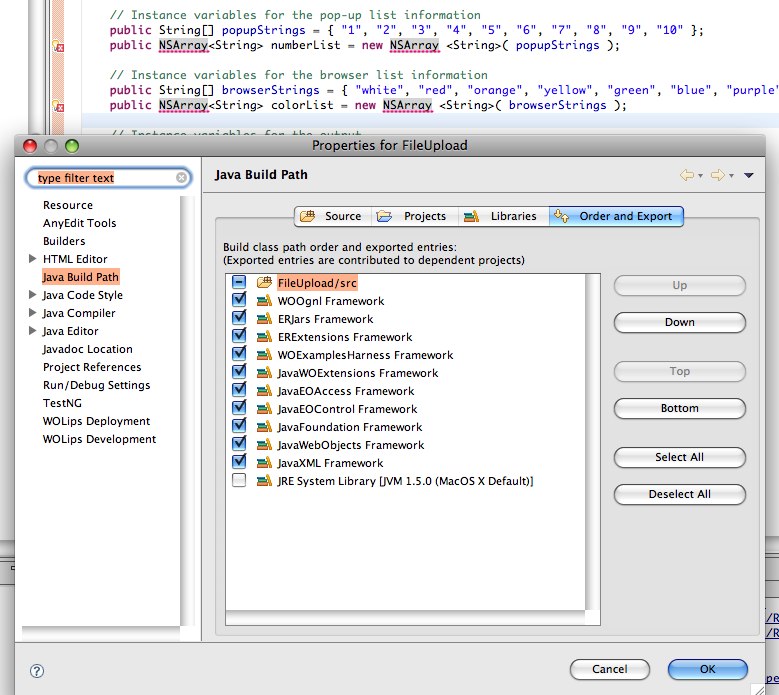Open the Builders properties page

64,240
